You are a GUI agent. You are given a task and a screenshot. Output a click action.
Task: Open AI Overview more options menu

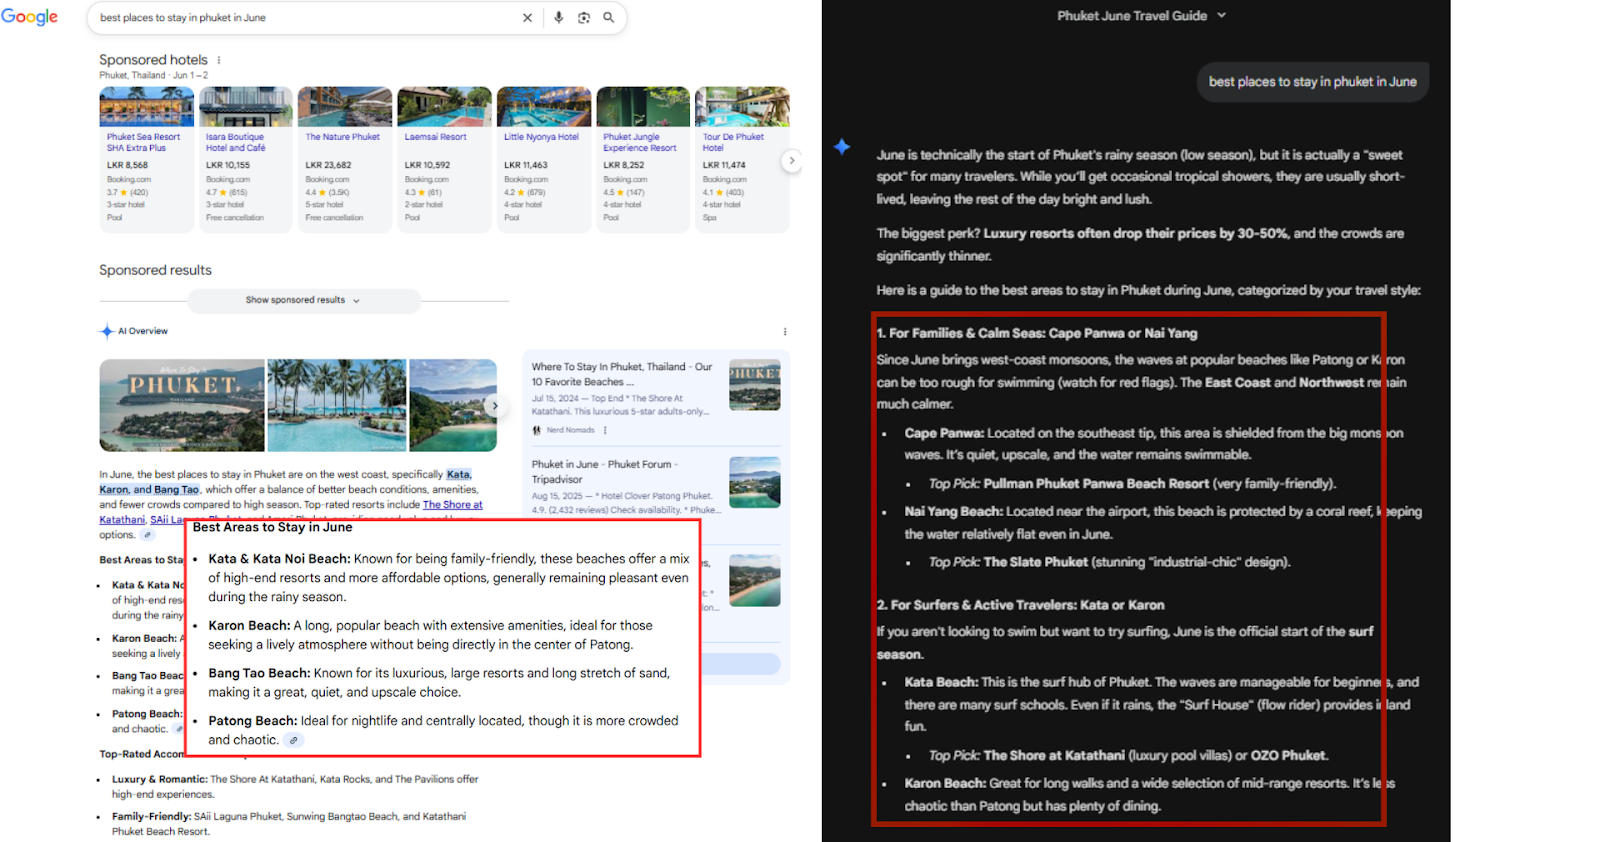[x=785, y=332]
